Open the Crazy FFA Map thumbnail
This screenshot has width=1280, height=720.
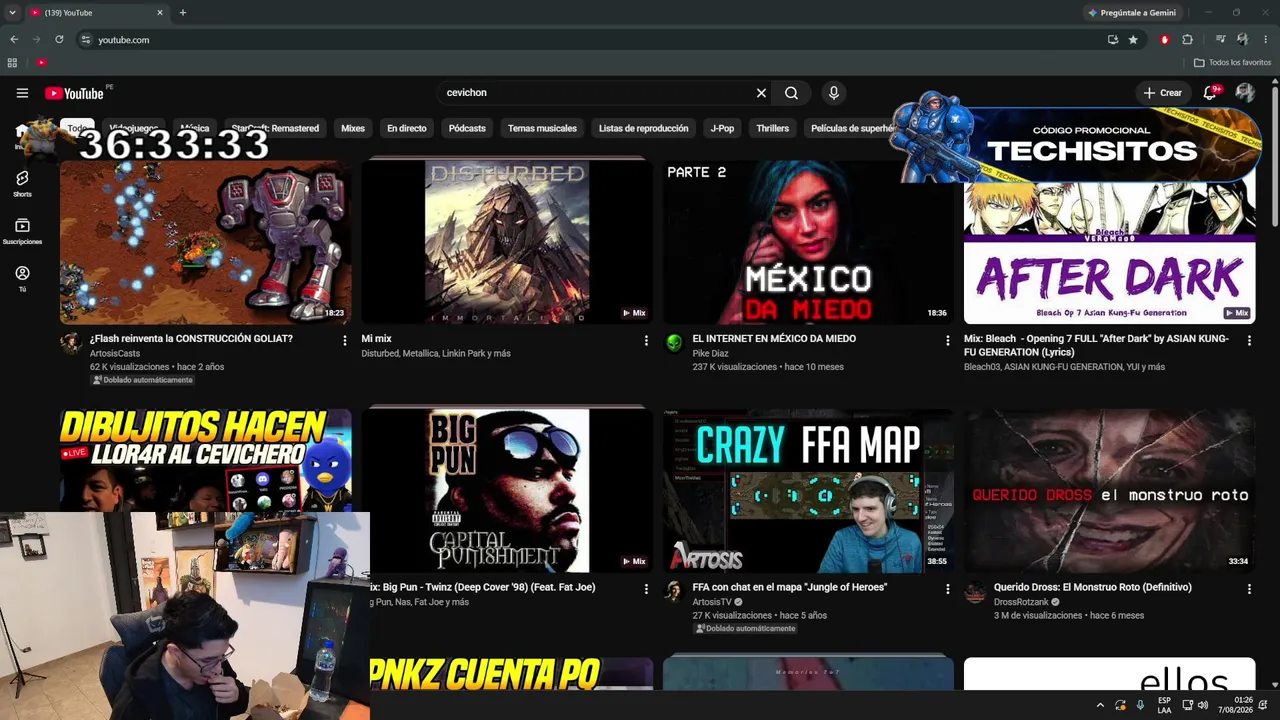808,490
